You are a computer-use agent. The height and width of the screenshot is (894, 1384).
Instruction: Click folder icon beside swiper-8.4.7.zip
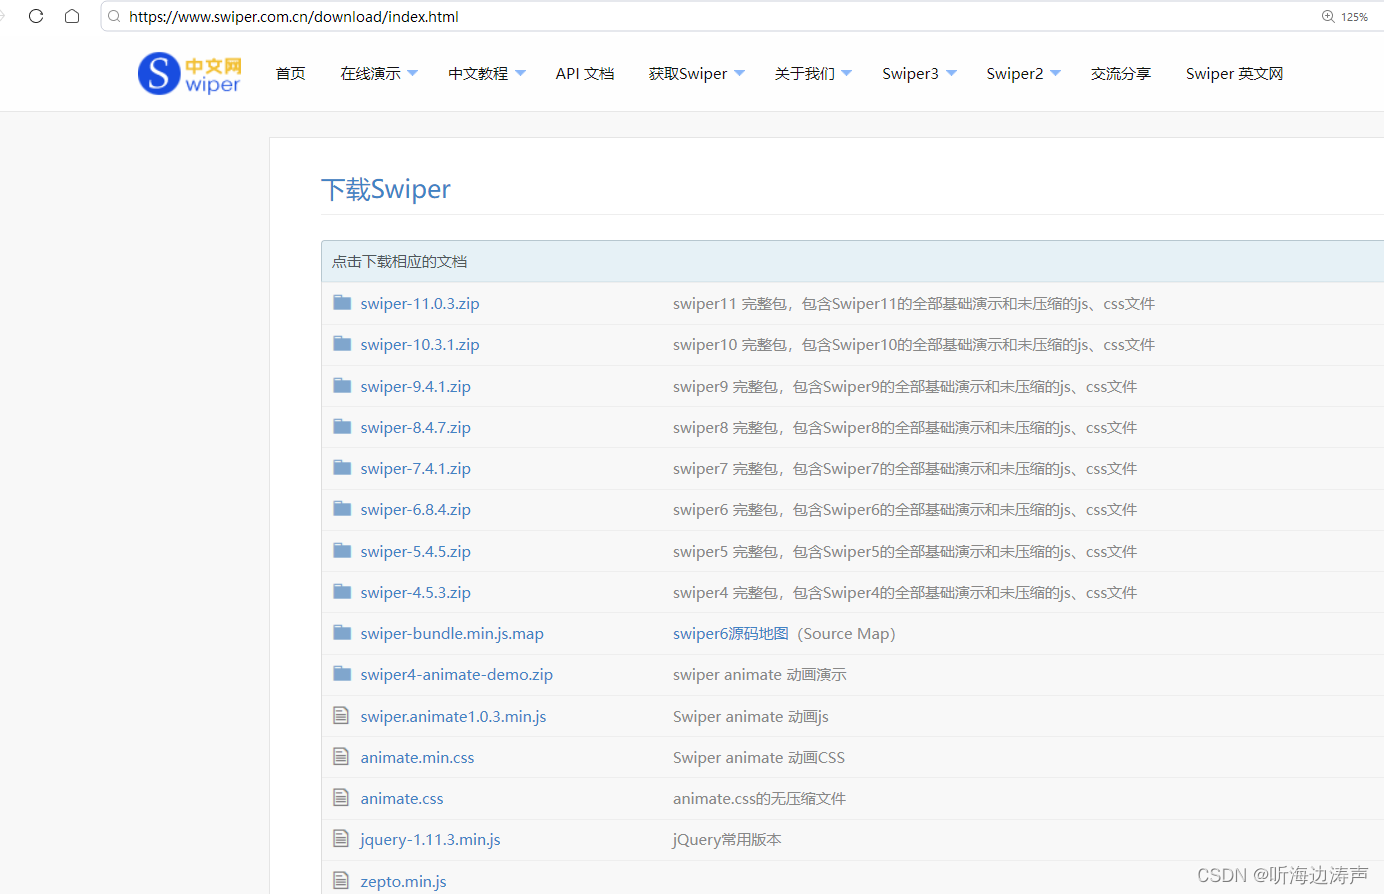(x=342, y=426)
